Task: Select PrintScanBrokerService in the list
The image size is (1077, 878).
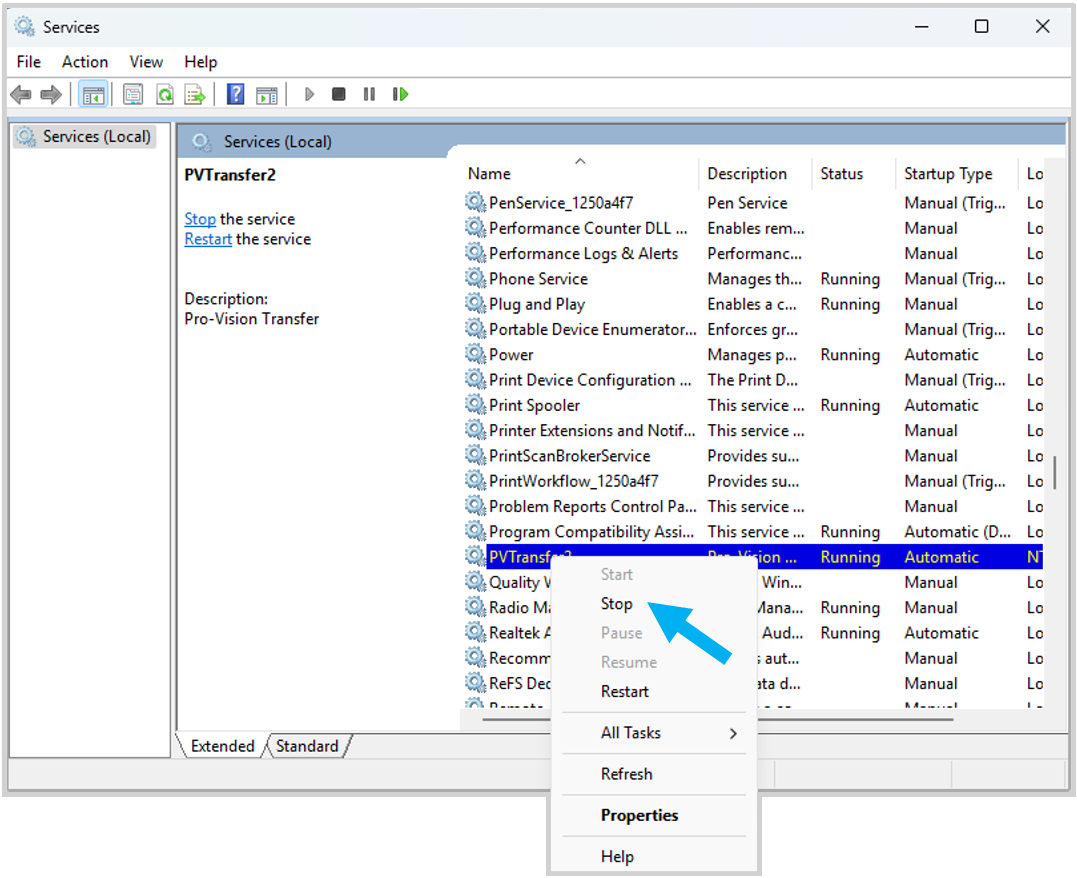Action: (753, 455)
